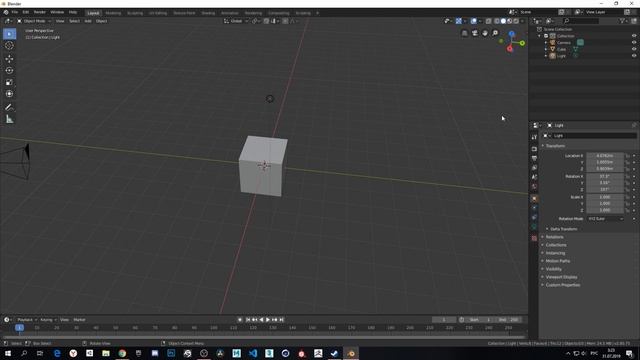
Task: Click the pan view hand icon
Action: pos(485,33)
